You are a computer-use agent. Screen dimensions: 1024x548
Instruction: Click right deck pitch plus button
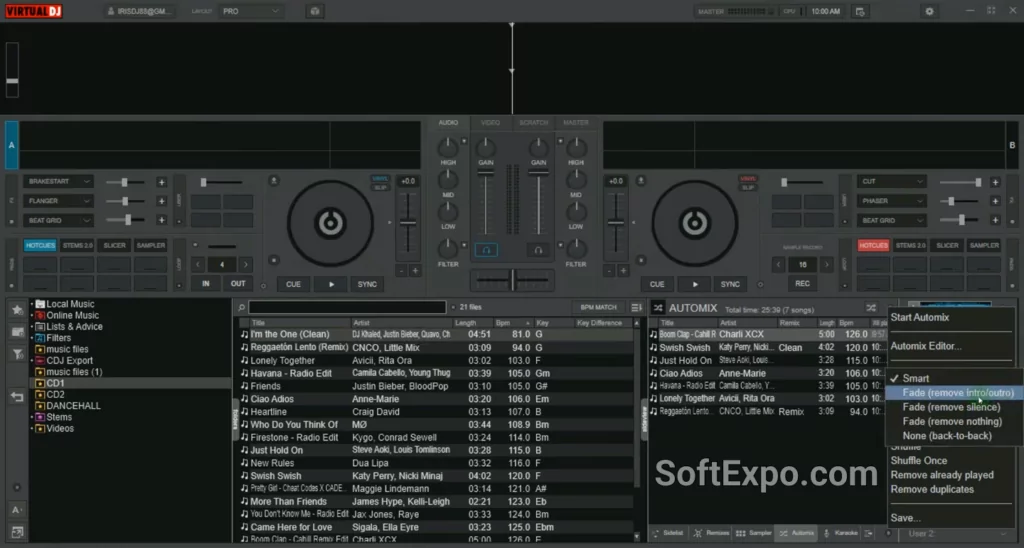(x=623, y=270)
